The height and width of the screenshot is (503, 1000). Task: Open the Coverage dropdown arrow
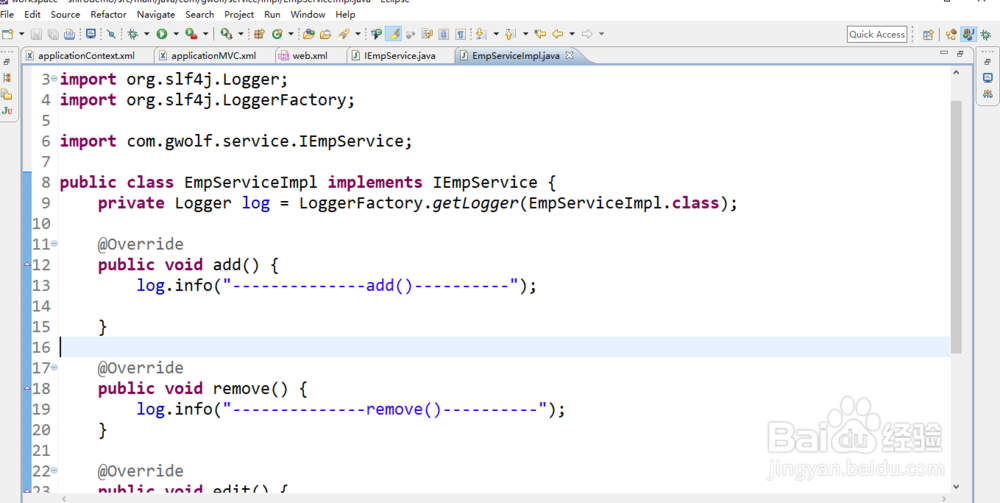[240, 34]
